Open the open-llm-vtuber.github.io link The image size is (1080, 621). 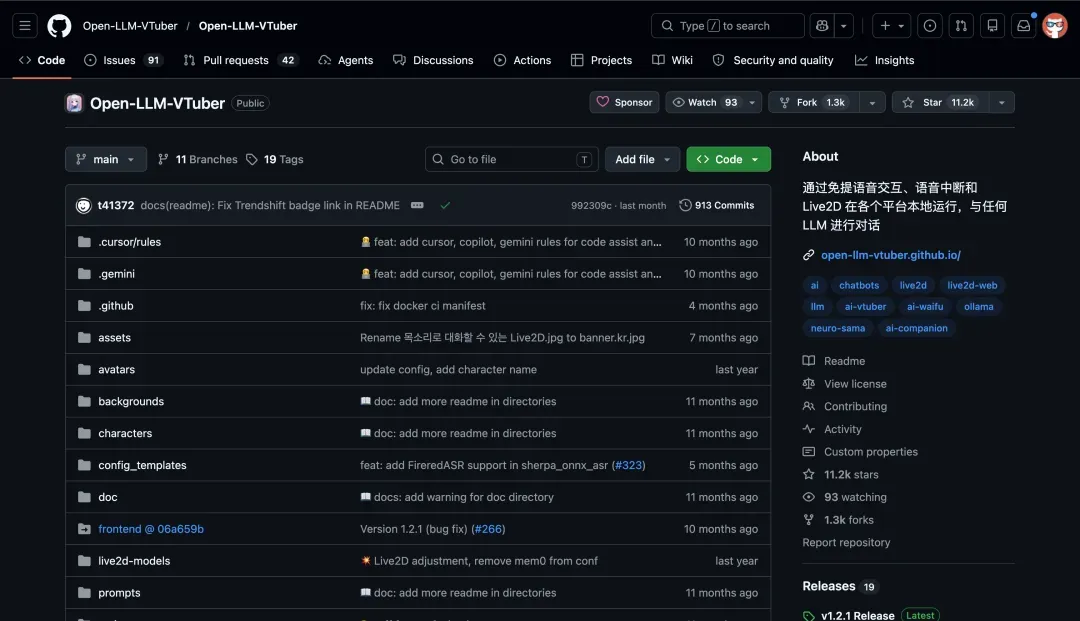(x=891, y=255)
